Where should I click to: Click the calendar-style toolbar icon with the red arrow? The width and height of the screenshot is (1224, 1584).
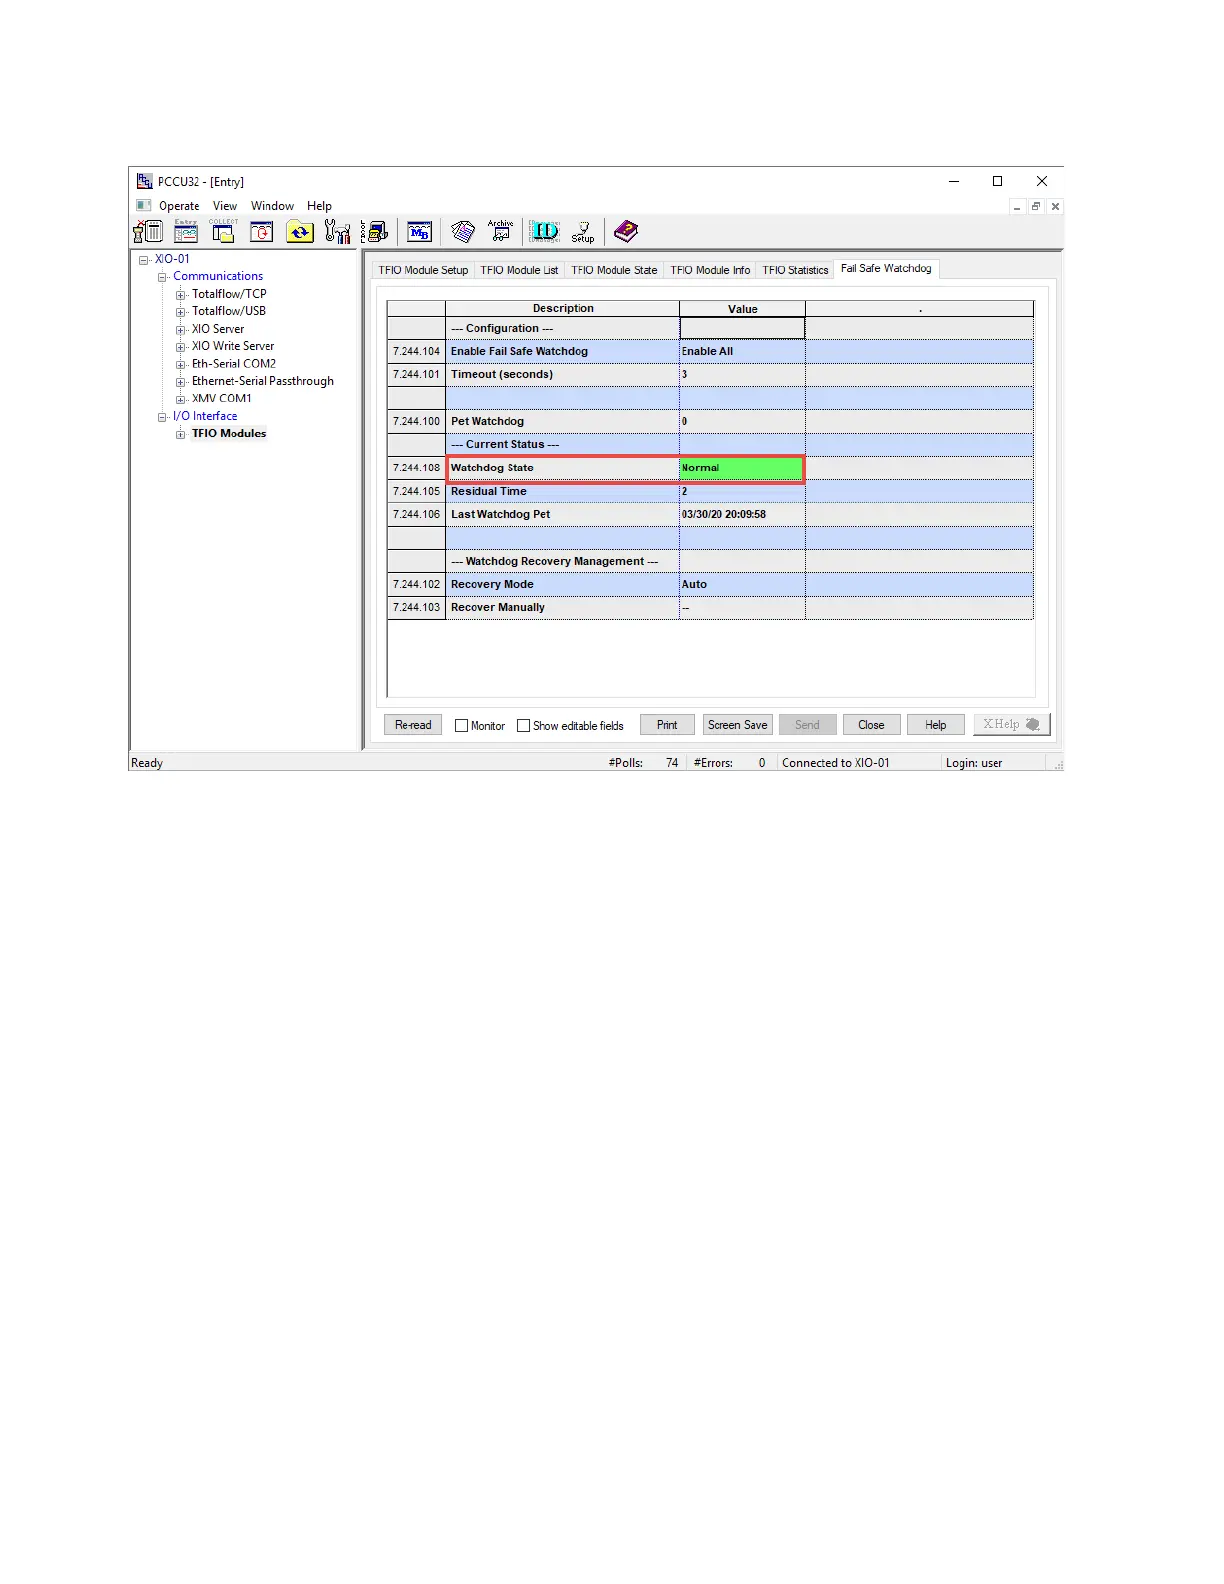click(x=261, y=232)
